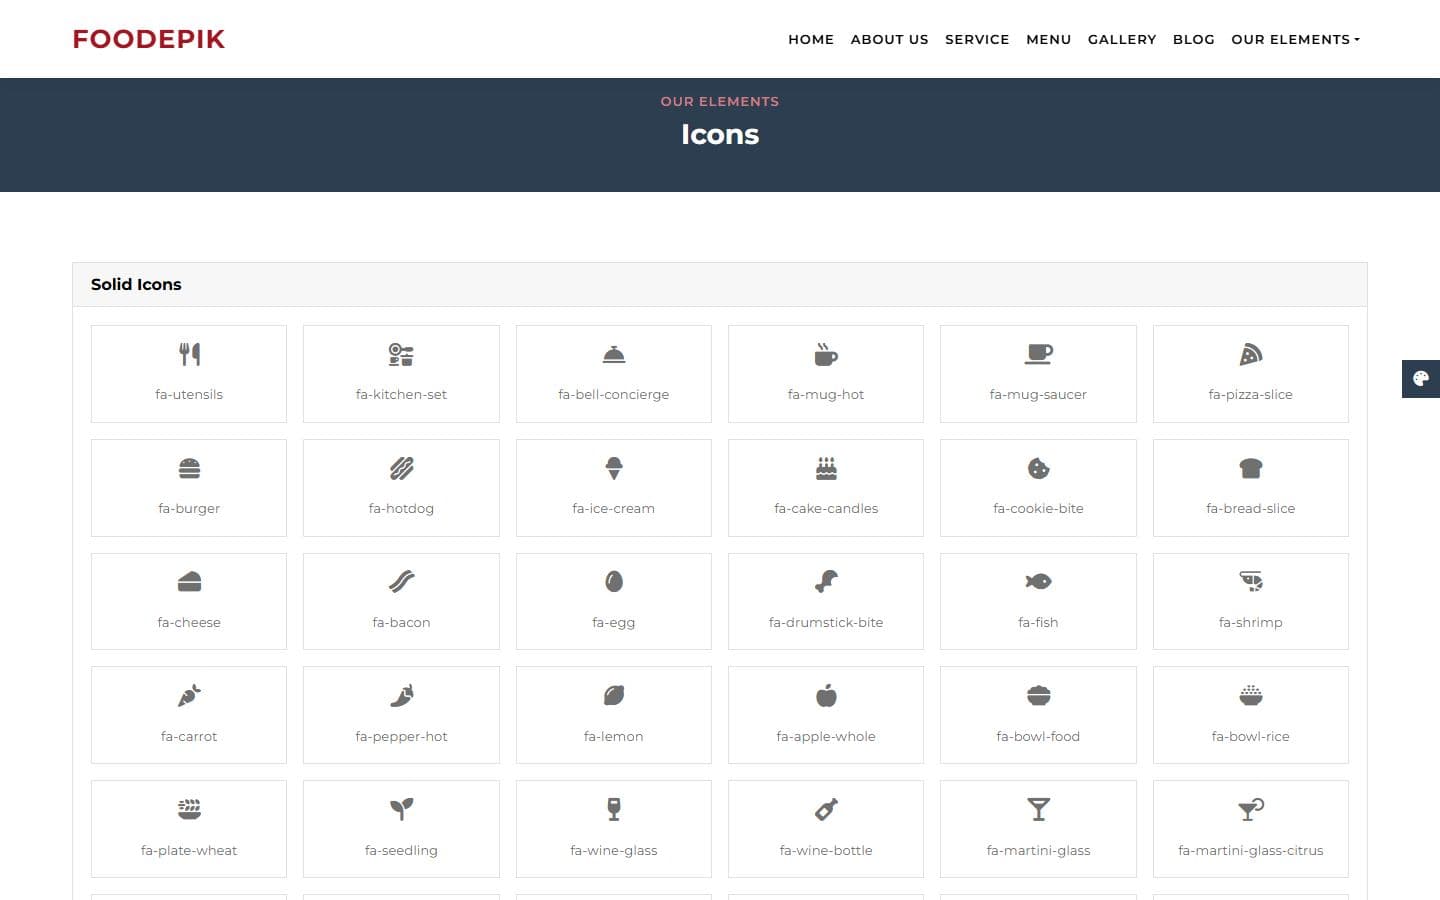Select the fa-pizza-slice icon
Screen dimensions: 1440x900
click(1251, 354)
